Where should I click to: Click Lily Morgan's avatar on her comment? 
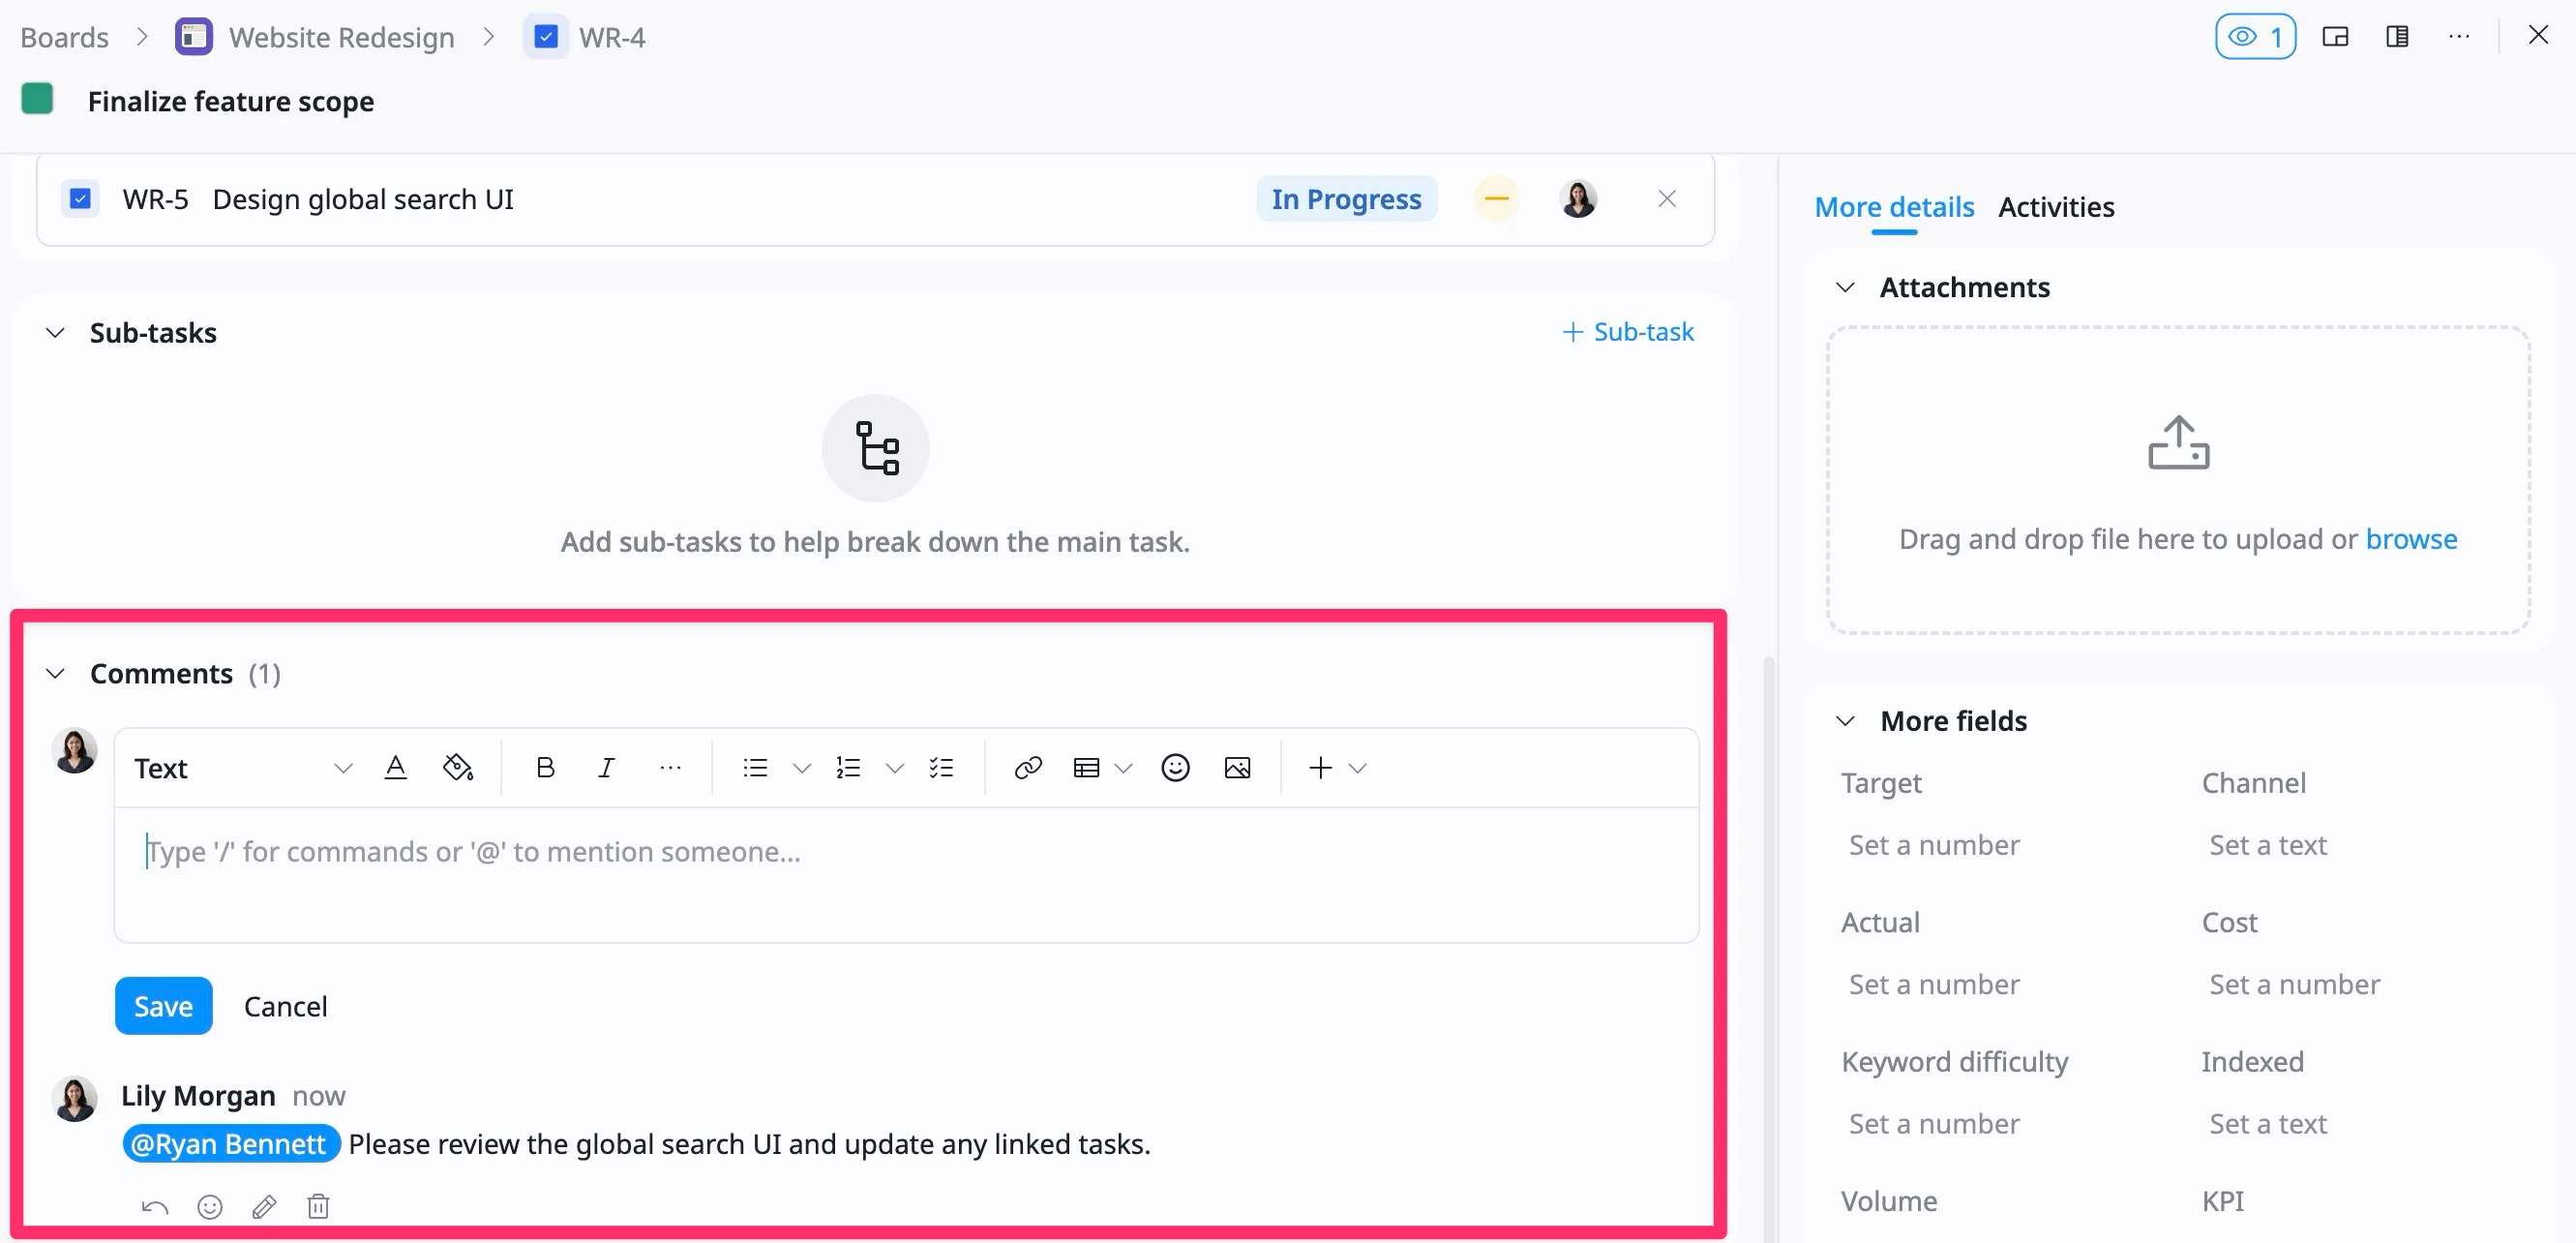tap(74, 1099)
